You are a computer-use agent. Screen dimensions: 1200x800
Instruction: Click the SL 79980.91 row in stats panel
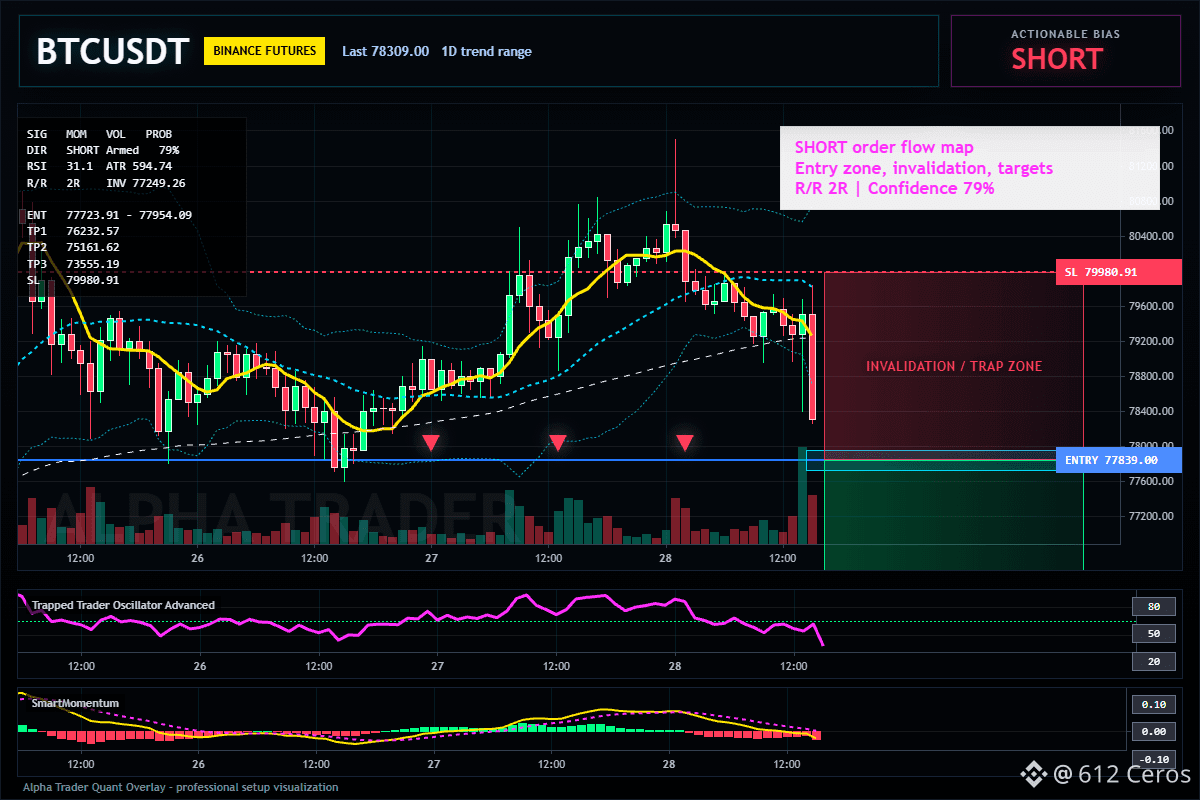pyautogui.click(x=73, y=280)
